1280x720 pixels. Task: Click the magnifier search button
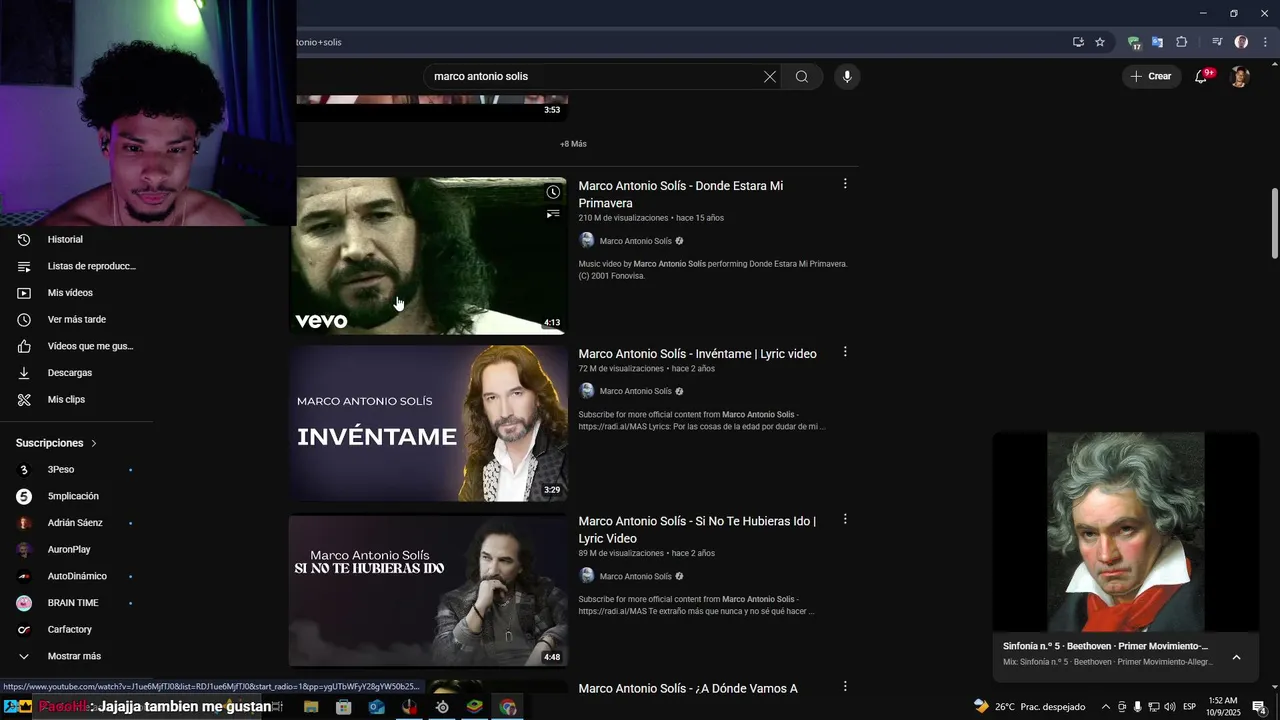802,77
